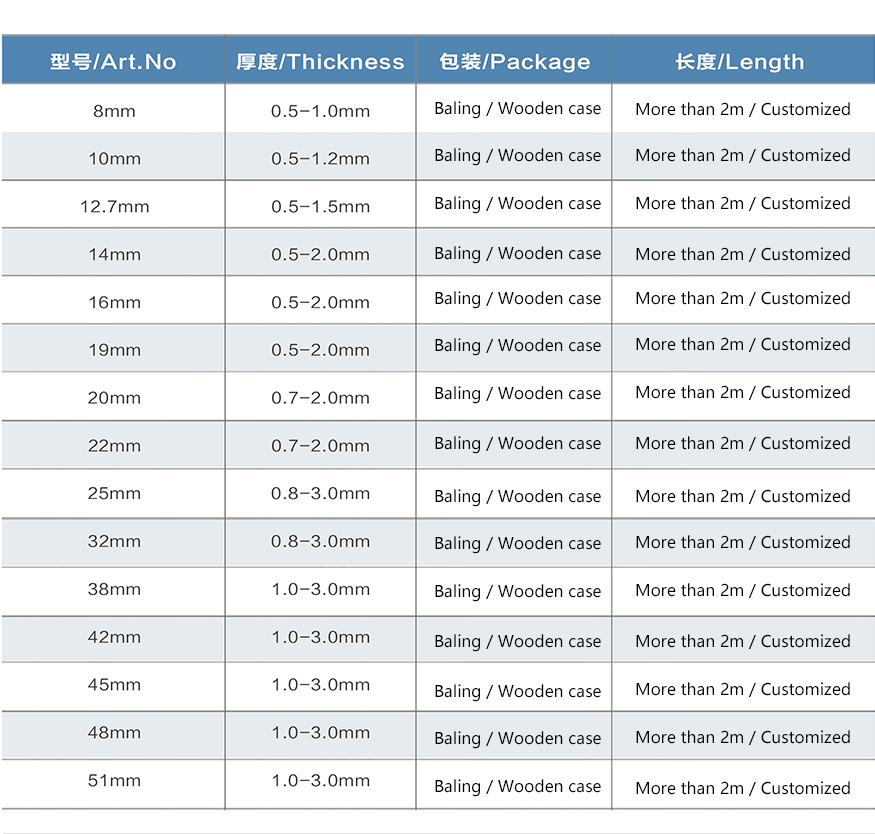
Task: Click length cell in the 38mm row
Action: [743, 590]
